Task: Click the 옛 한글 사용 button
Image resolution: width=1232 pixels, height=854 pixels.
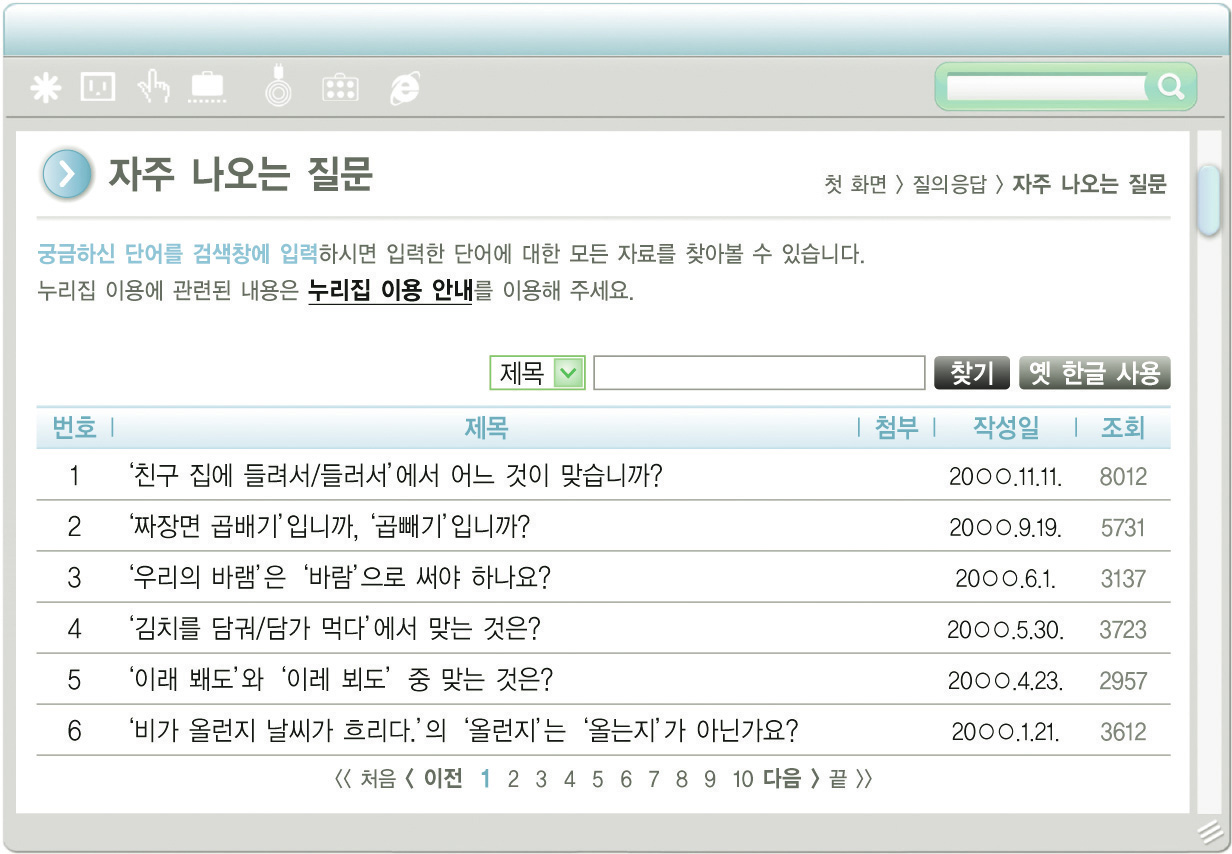Action: point(1094,374)
